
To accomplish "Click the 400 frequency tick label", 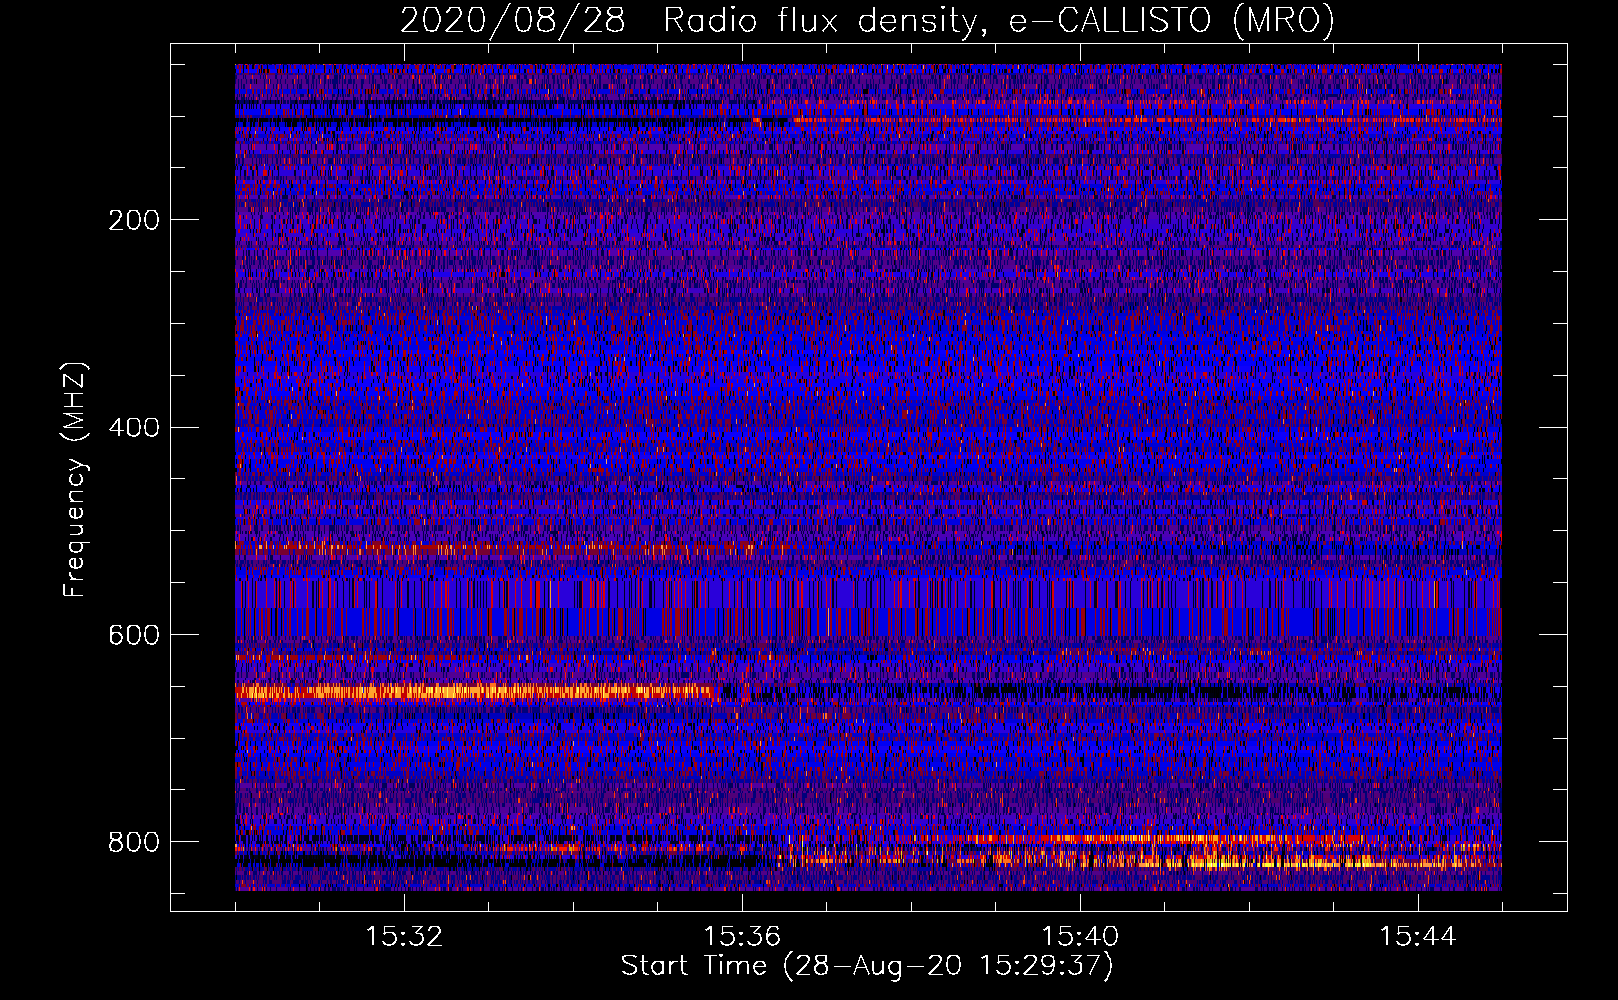I will pos(134,428).
